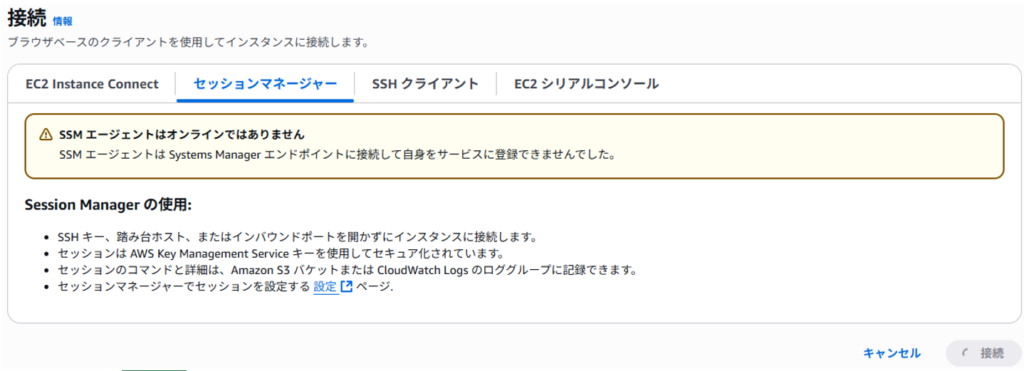Click the external link icon beside 設定
The width and height of the screenshot is (1024, 371).
pos(347,286)
